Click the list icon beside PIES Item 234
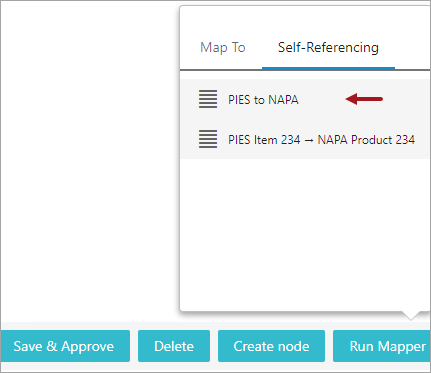The height and width of the screenshot is (373, 431). [208, 139]
